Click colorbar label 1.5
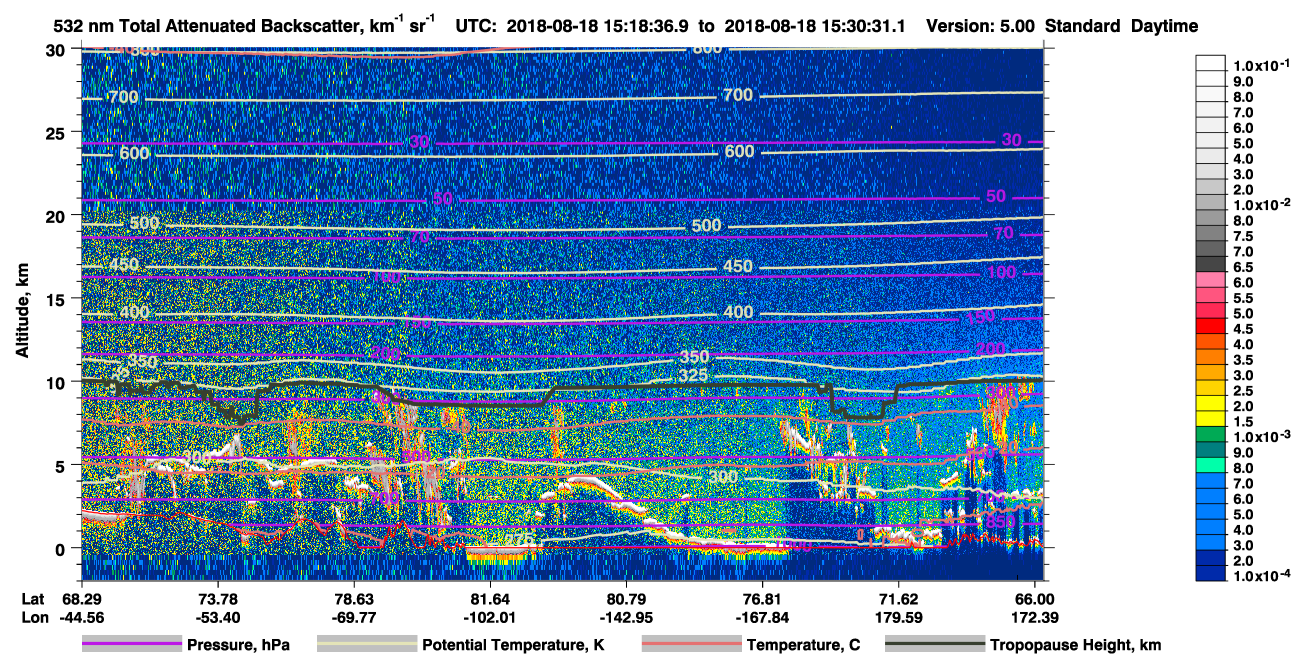This screenshot has width=1300, height=667. click(1243, 421)
